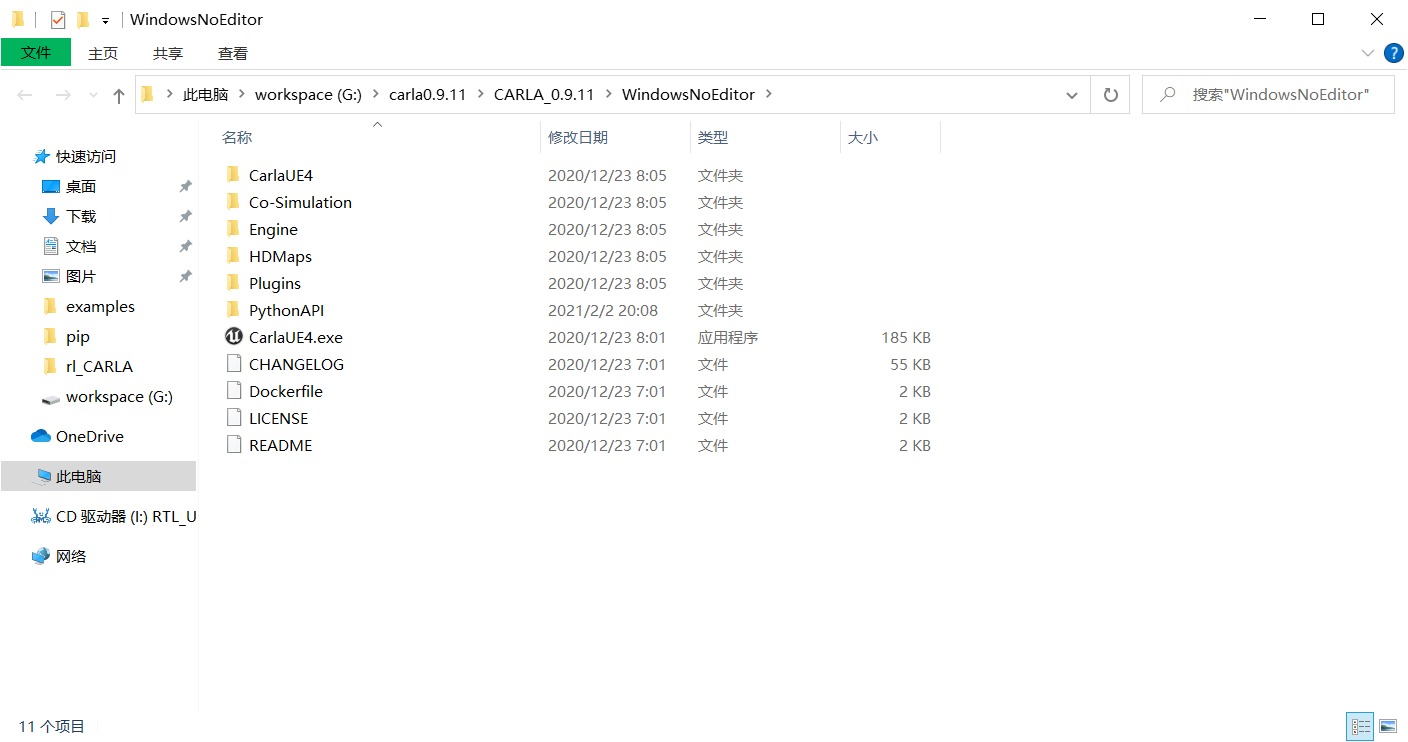Click the Desktop icon in sidebar
1408x742 pixels.
(x=51, y=186)
